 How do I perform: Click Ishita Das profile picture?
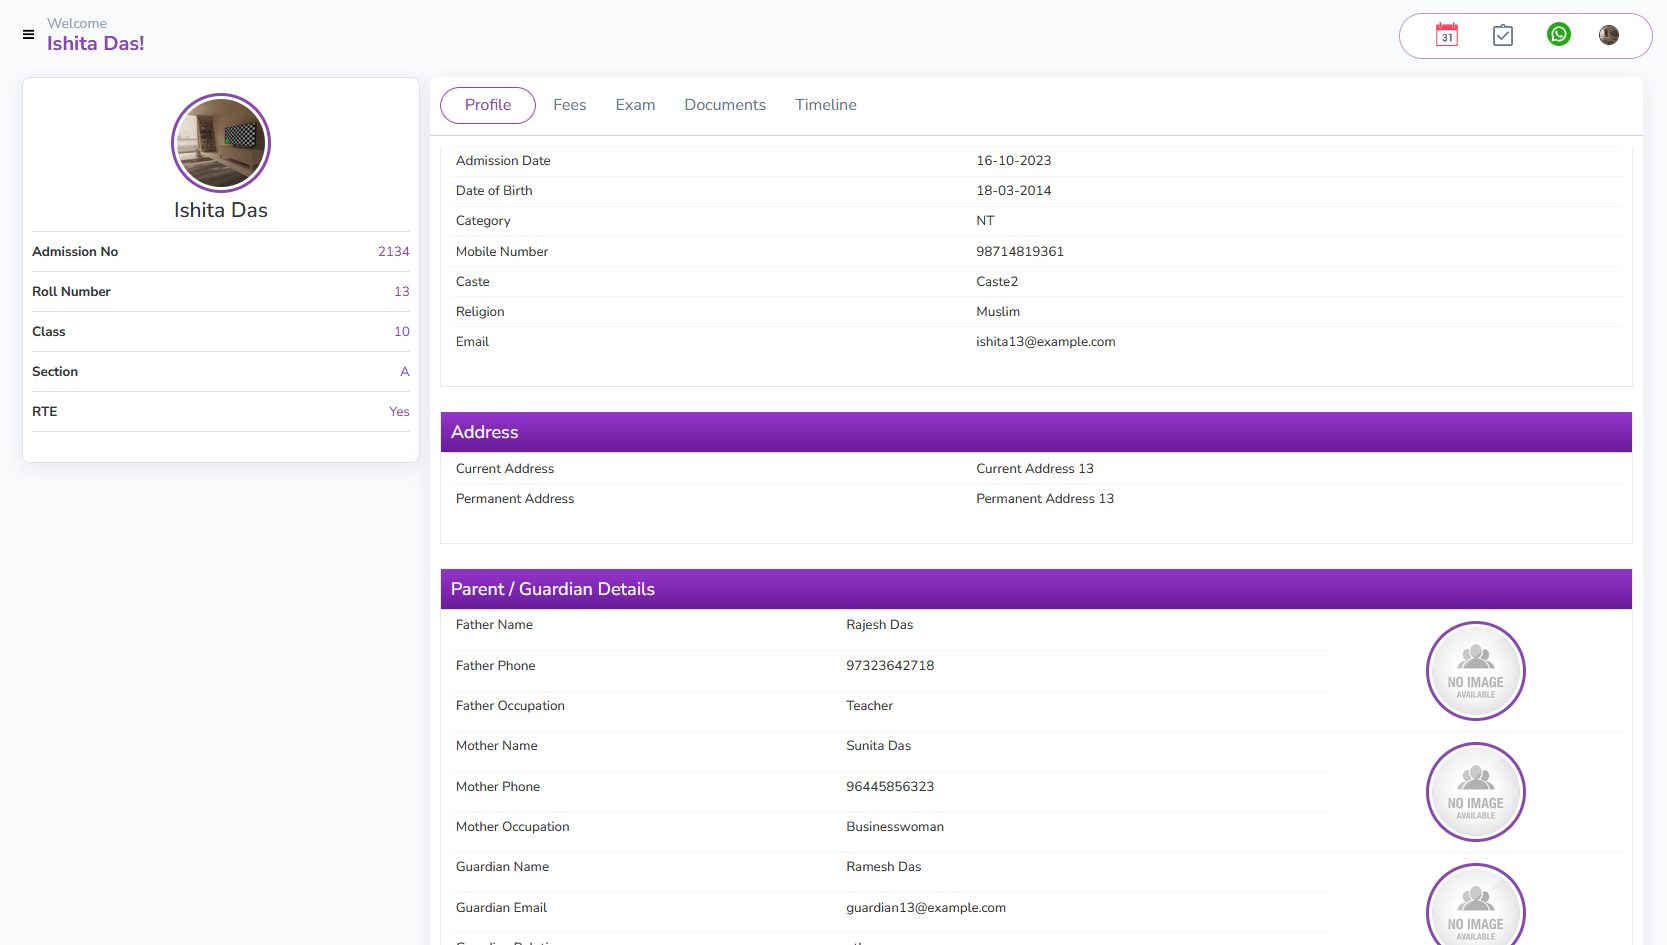(x=221, y=143)
